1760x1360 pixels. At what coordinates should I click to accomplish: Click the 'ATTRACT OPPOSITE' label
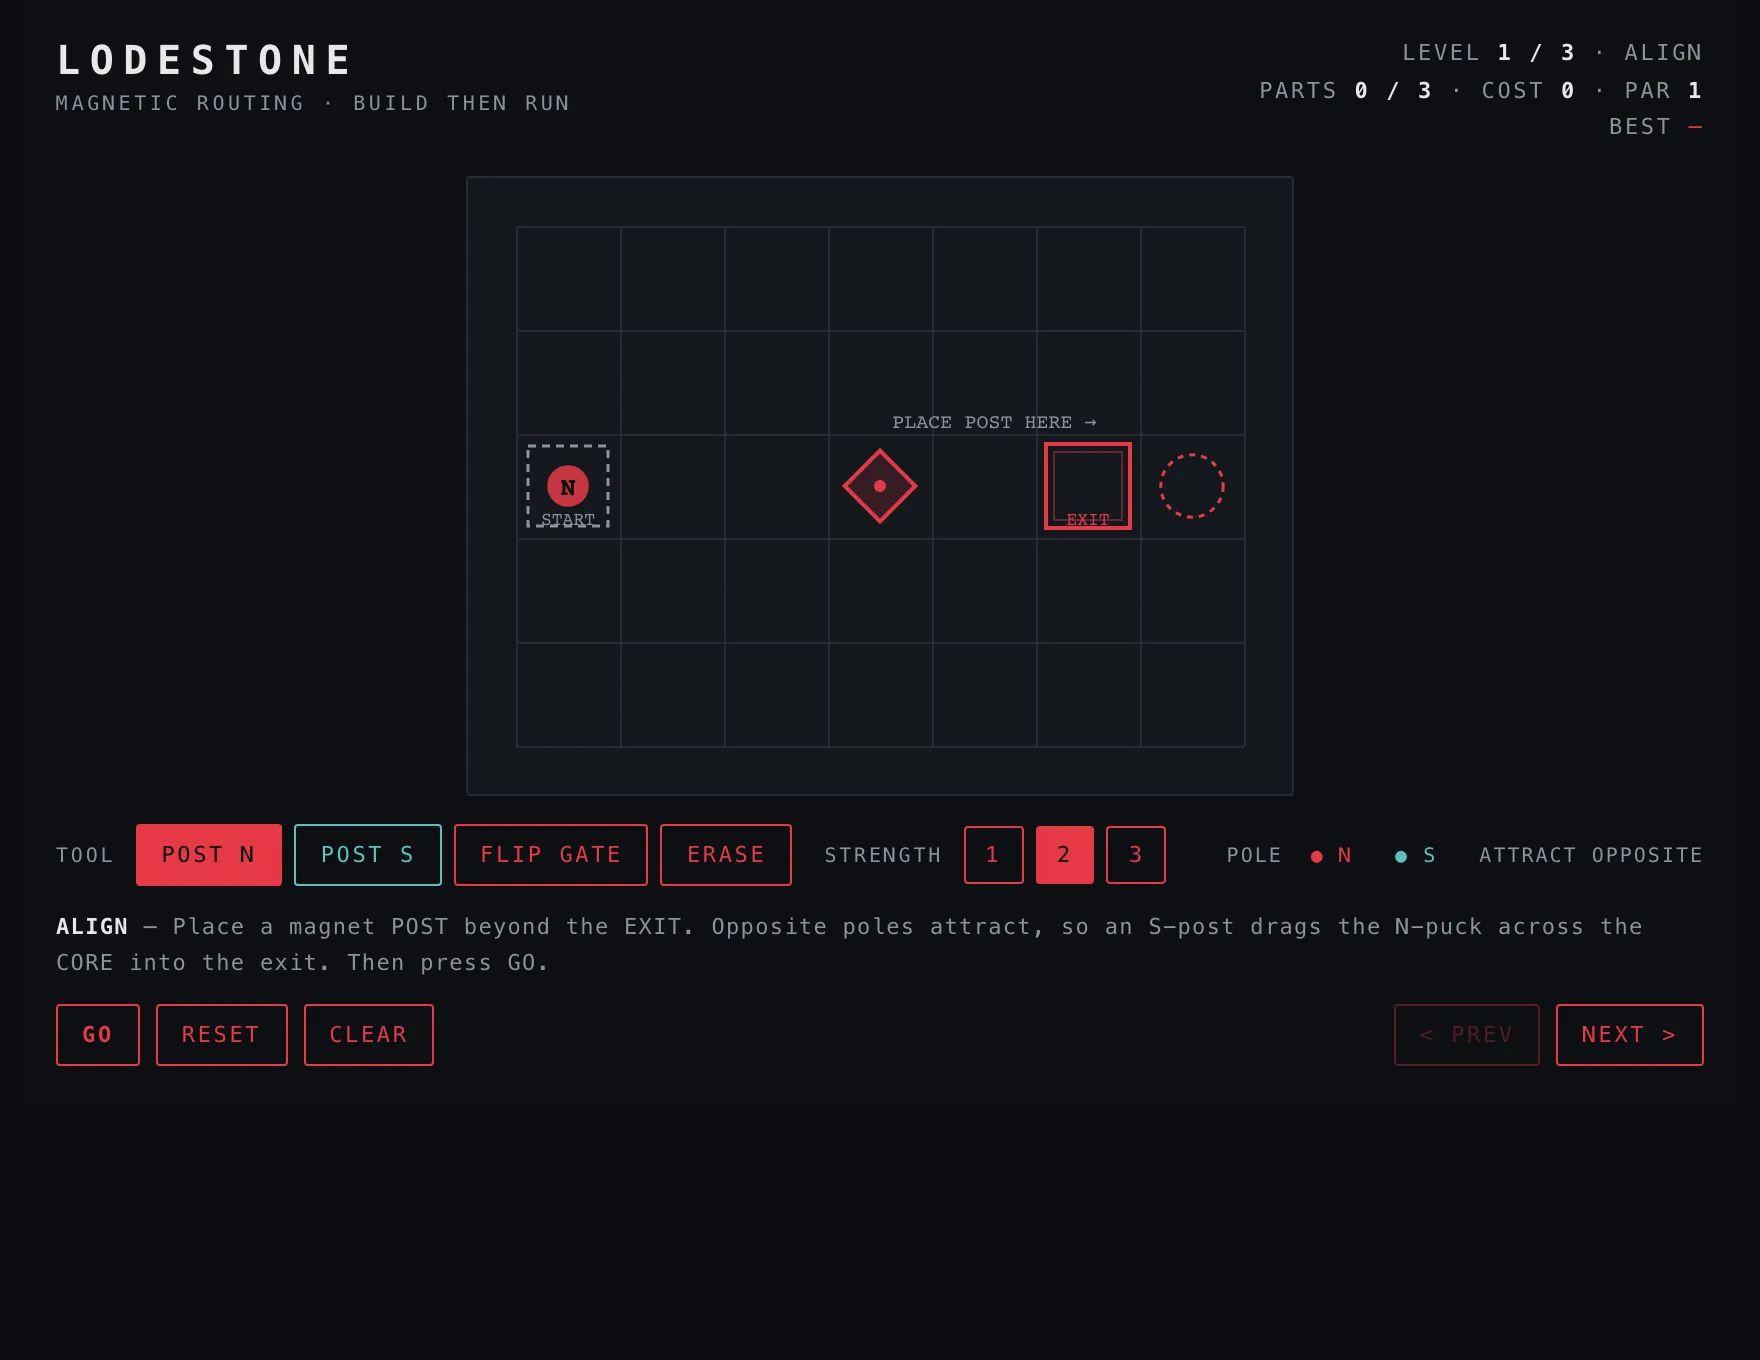1591,855
